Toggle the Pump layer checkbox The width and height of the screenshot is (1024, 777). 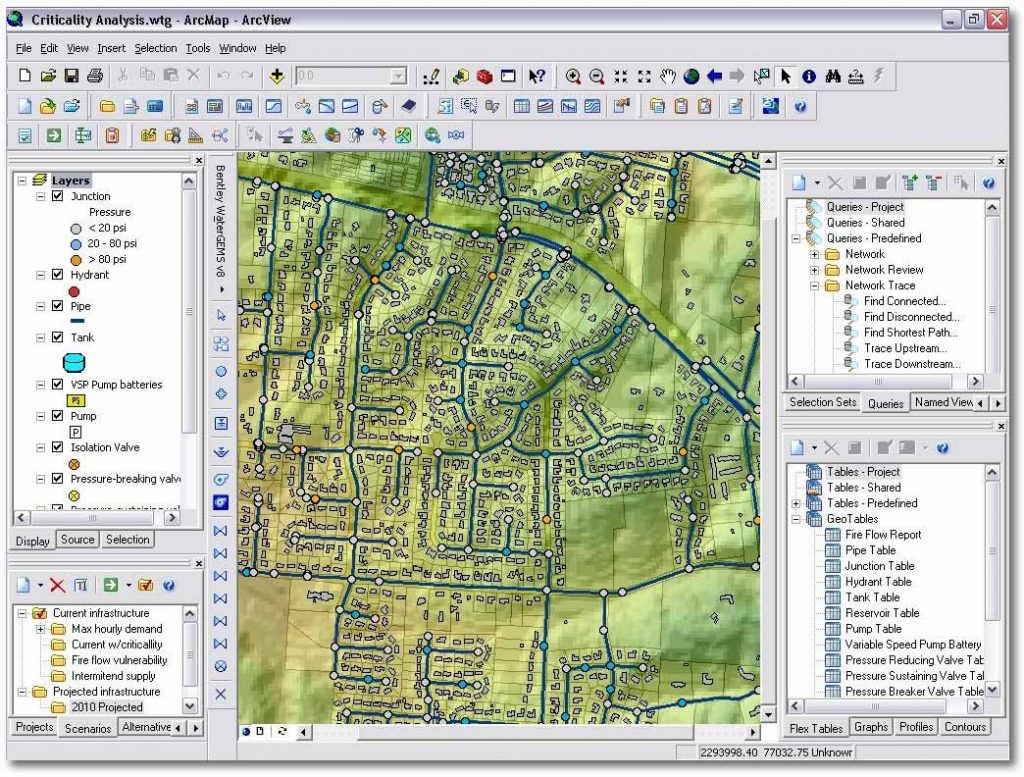[57, 415]
